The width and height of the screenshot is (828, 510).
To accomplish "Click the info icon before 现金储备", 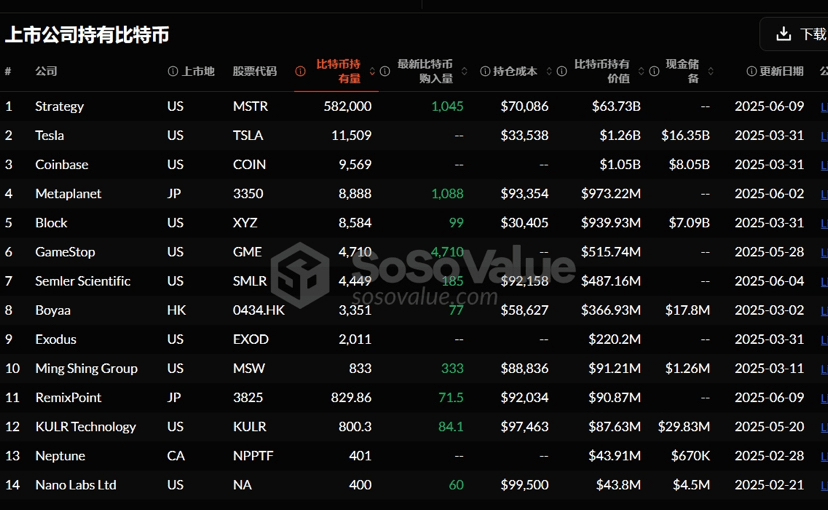I will [654, 71].
